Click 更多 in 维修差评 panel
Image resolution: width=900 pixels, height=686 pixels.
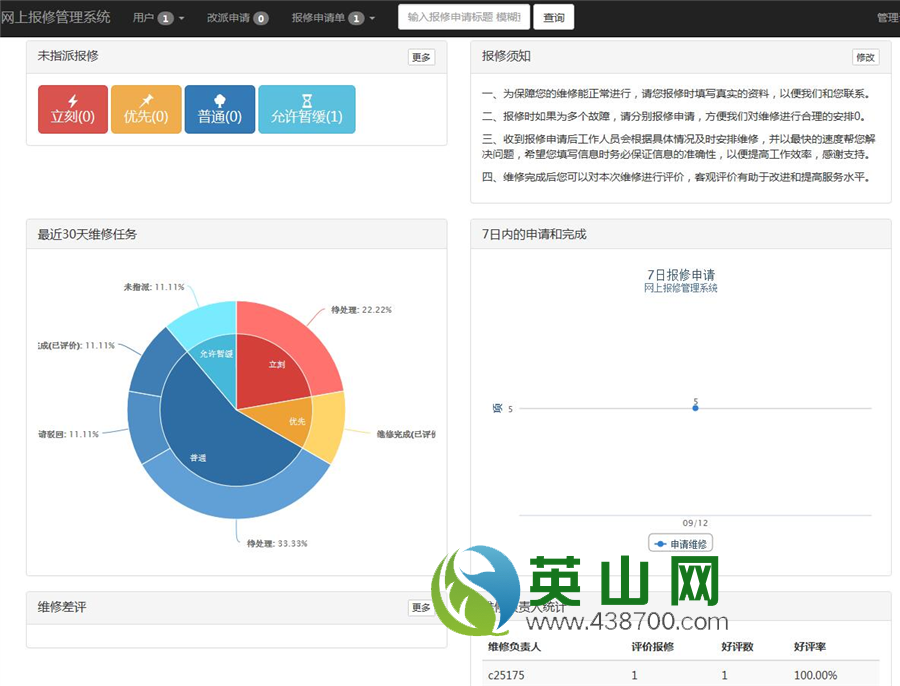[x=422, y=607]
